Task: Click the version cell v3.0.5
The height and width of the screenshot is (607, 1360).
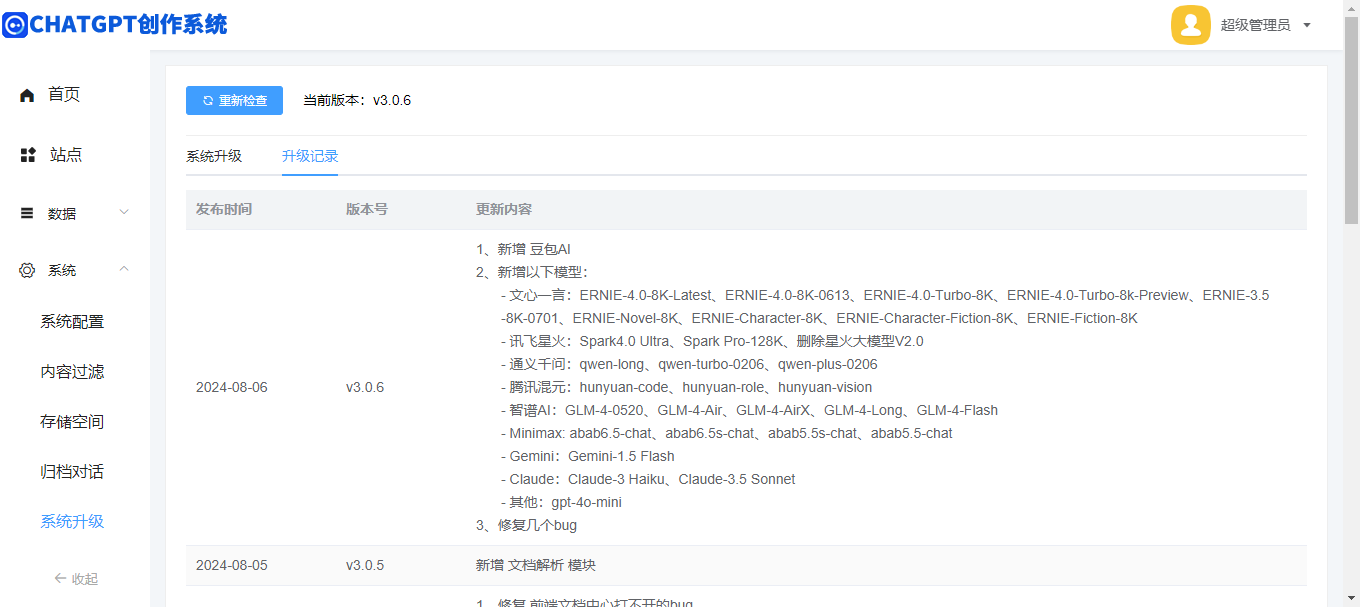Action: click(x=365, y=566)
